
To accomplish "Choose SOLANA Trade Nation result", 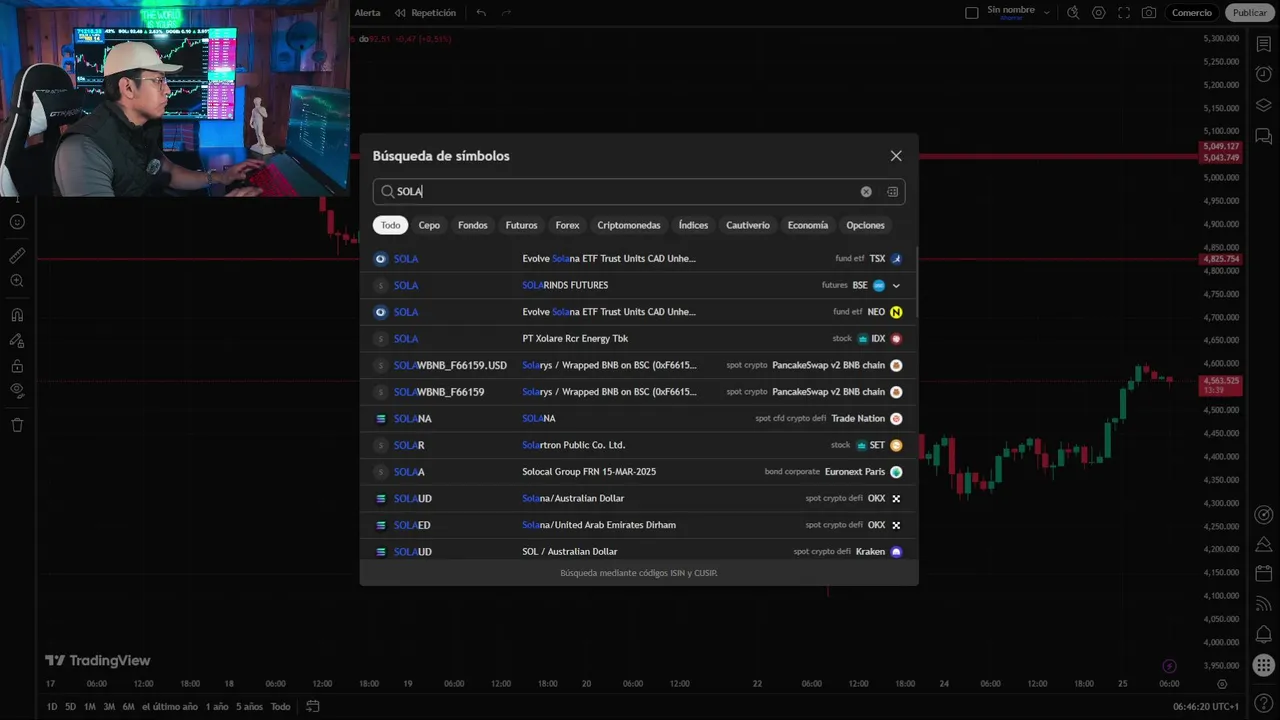I will pos(638,419).
